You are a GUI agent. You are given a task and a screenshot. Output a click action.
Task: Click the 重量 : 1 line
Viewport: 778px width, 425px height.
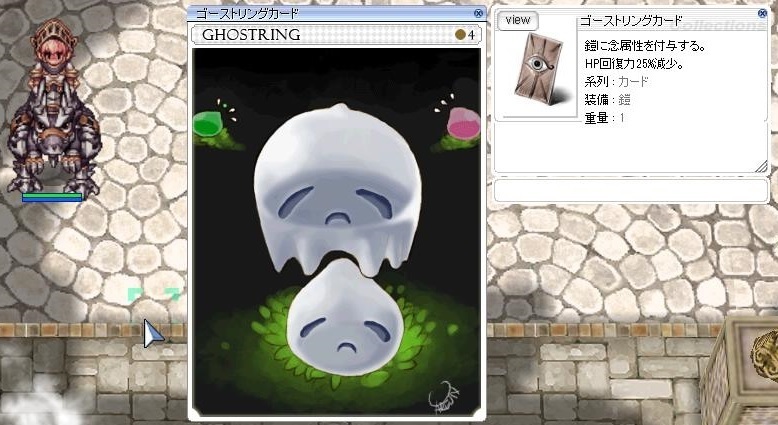[604, 118]
